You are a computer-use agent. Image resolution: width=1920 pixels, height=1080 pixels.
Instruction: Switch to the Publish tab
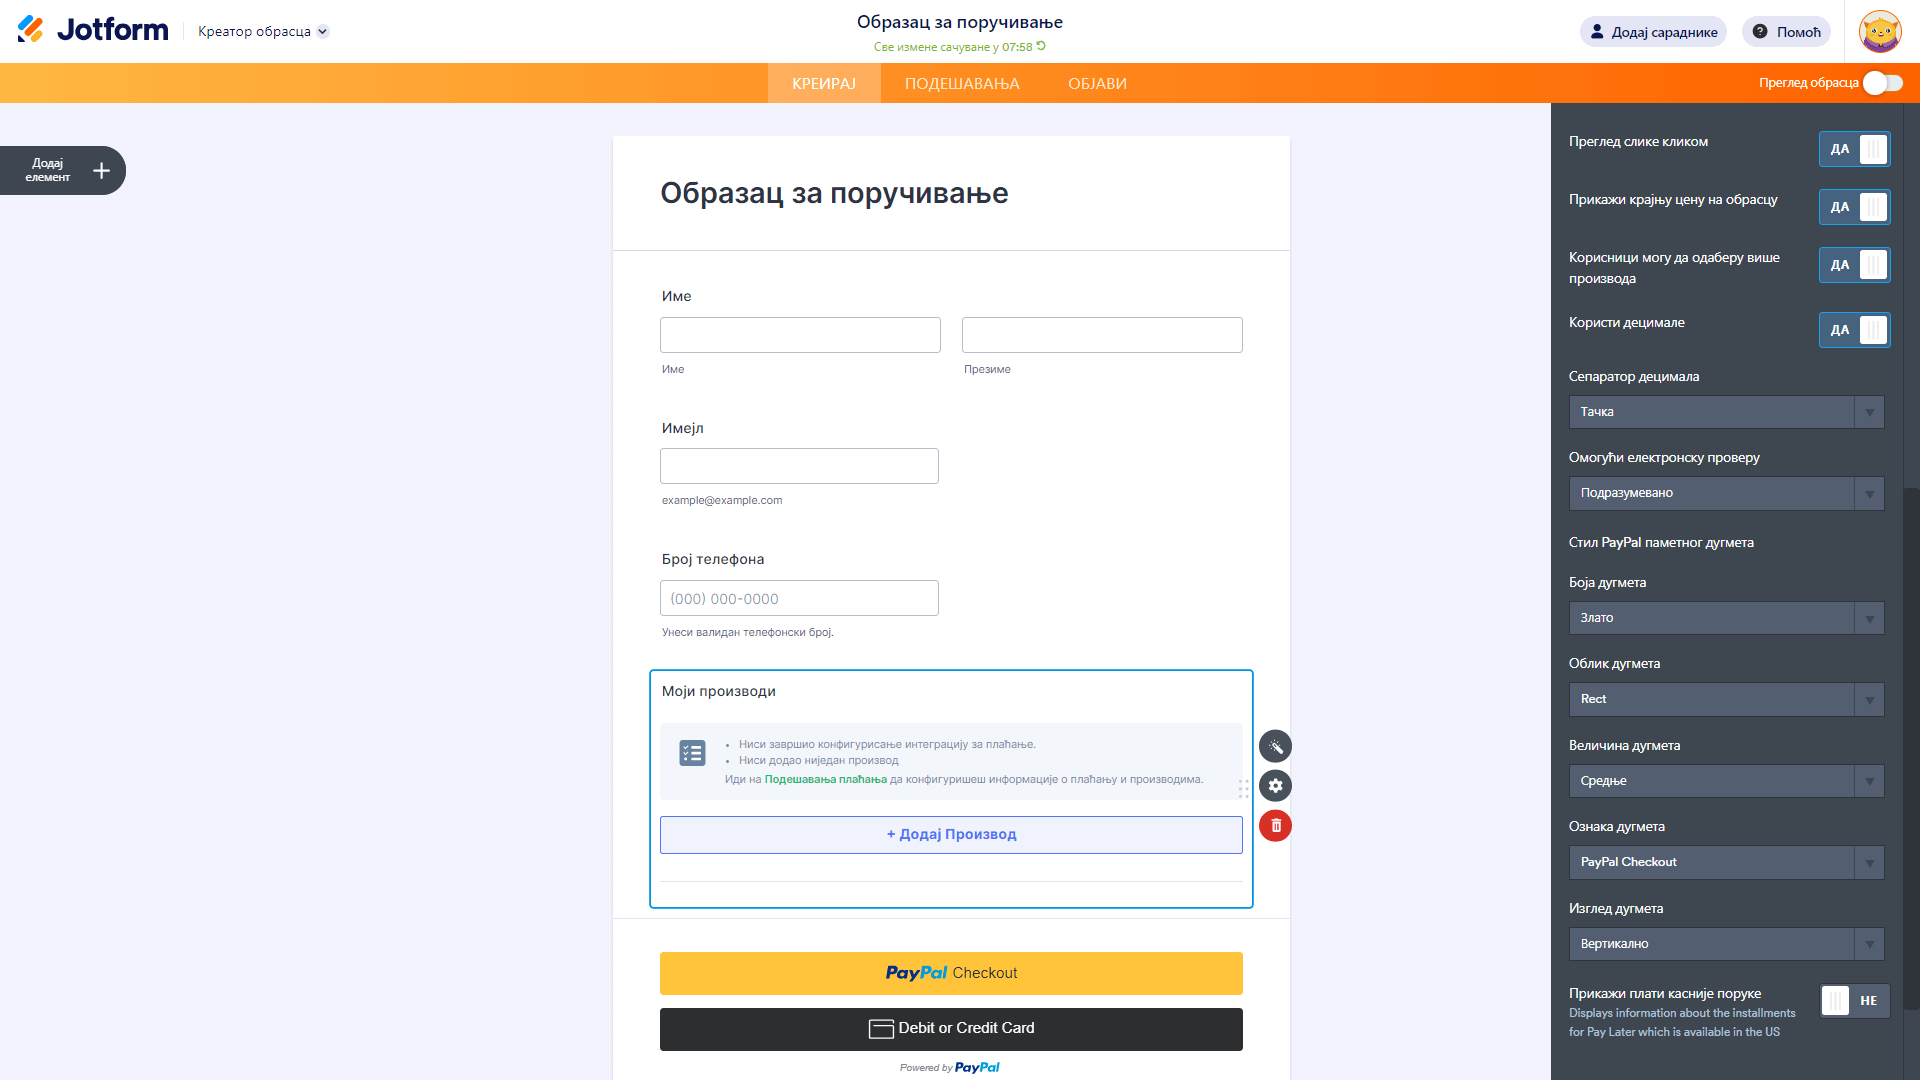pos(1097,84)
